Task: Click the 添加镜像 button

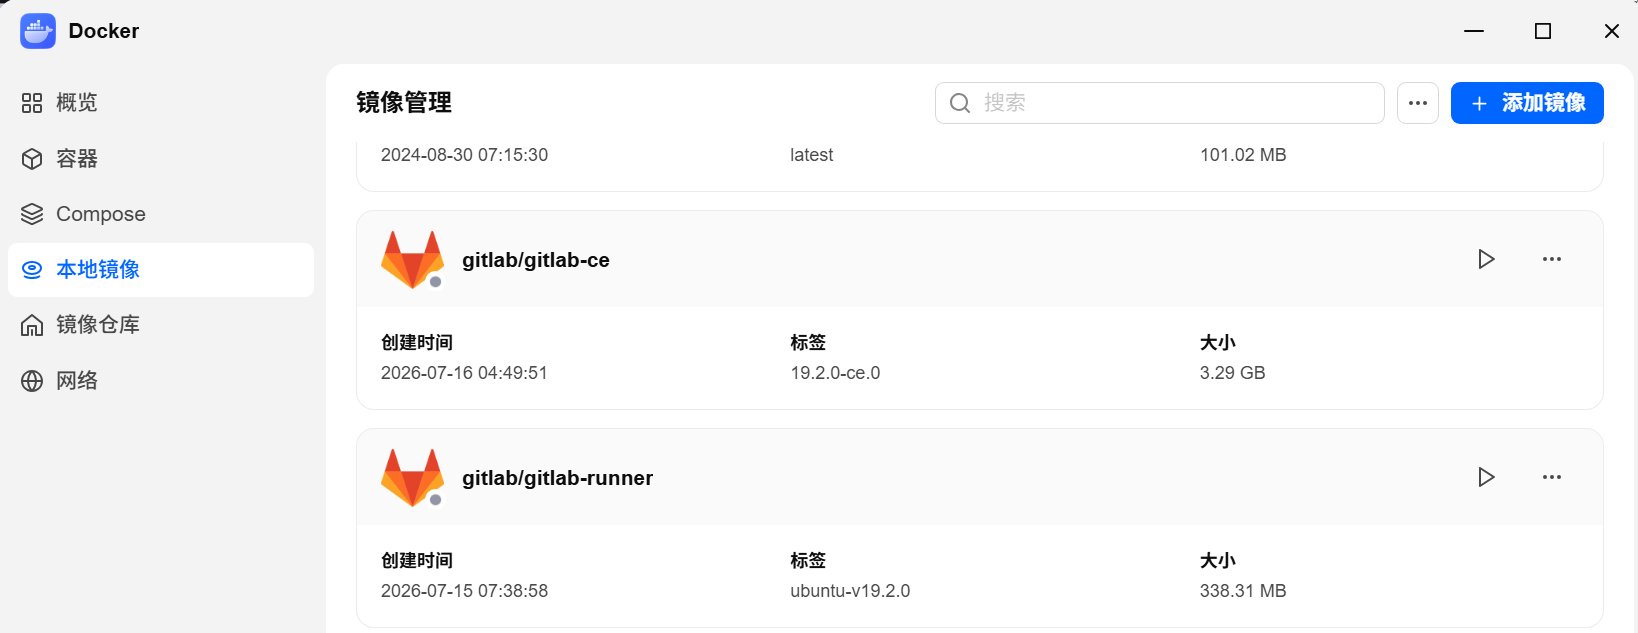Action: 1527,103
